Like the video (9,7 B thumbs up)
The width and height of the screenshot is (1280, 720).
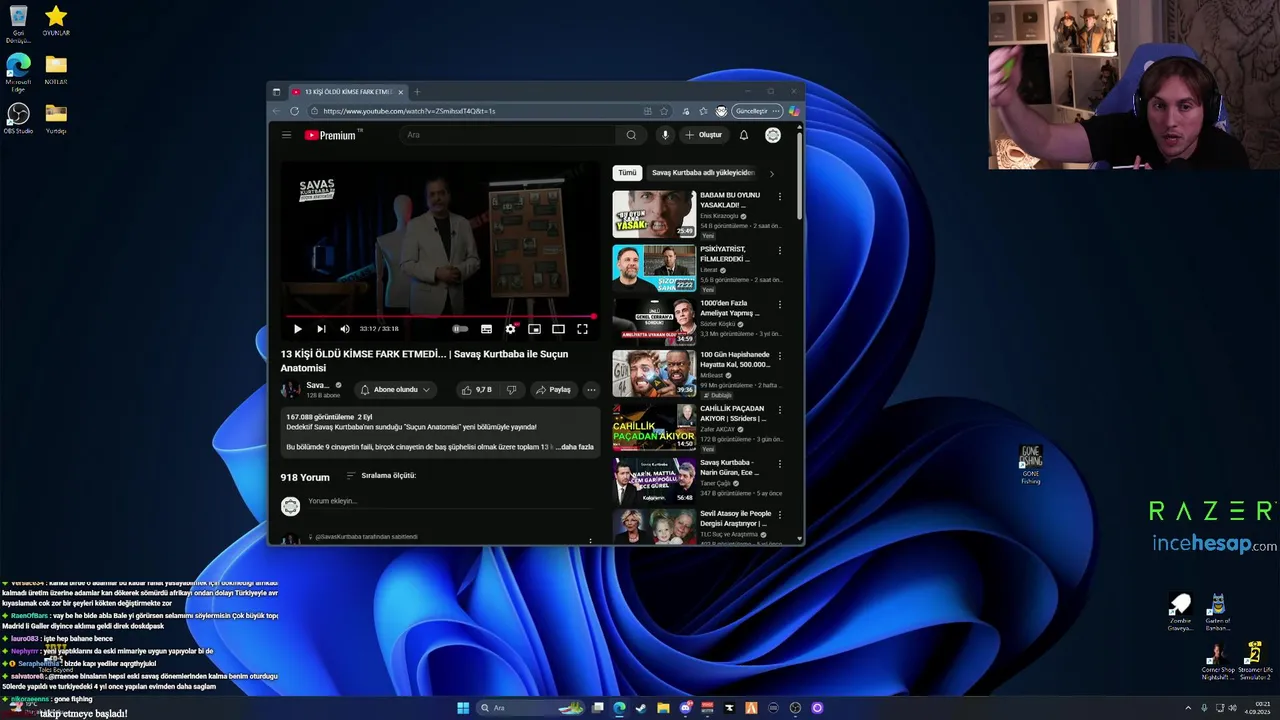pyautogui.click(x=477, y=390)
